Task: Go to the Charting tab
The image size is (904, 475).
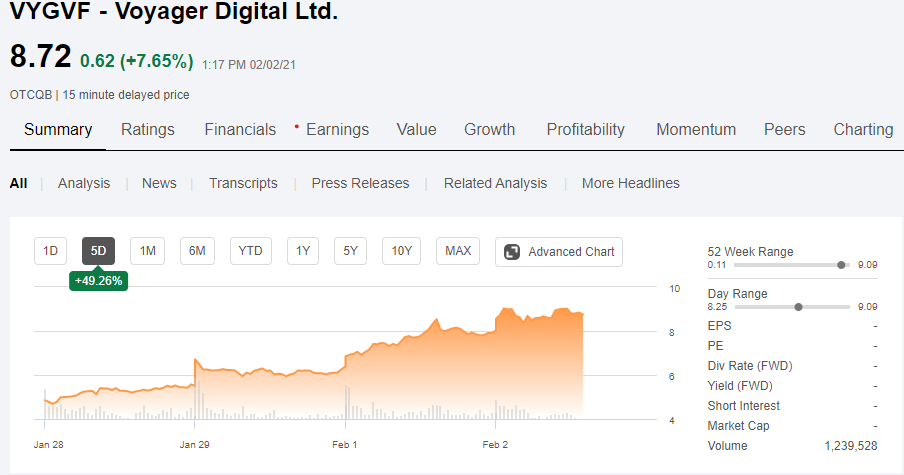Action: click(x=863, y=130)
